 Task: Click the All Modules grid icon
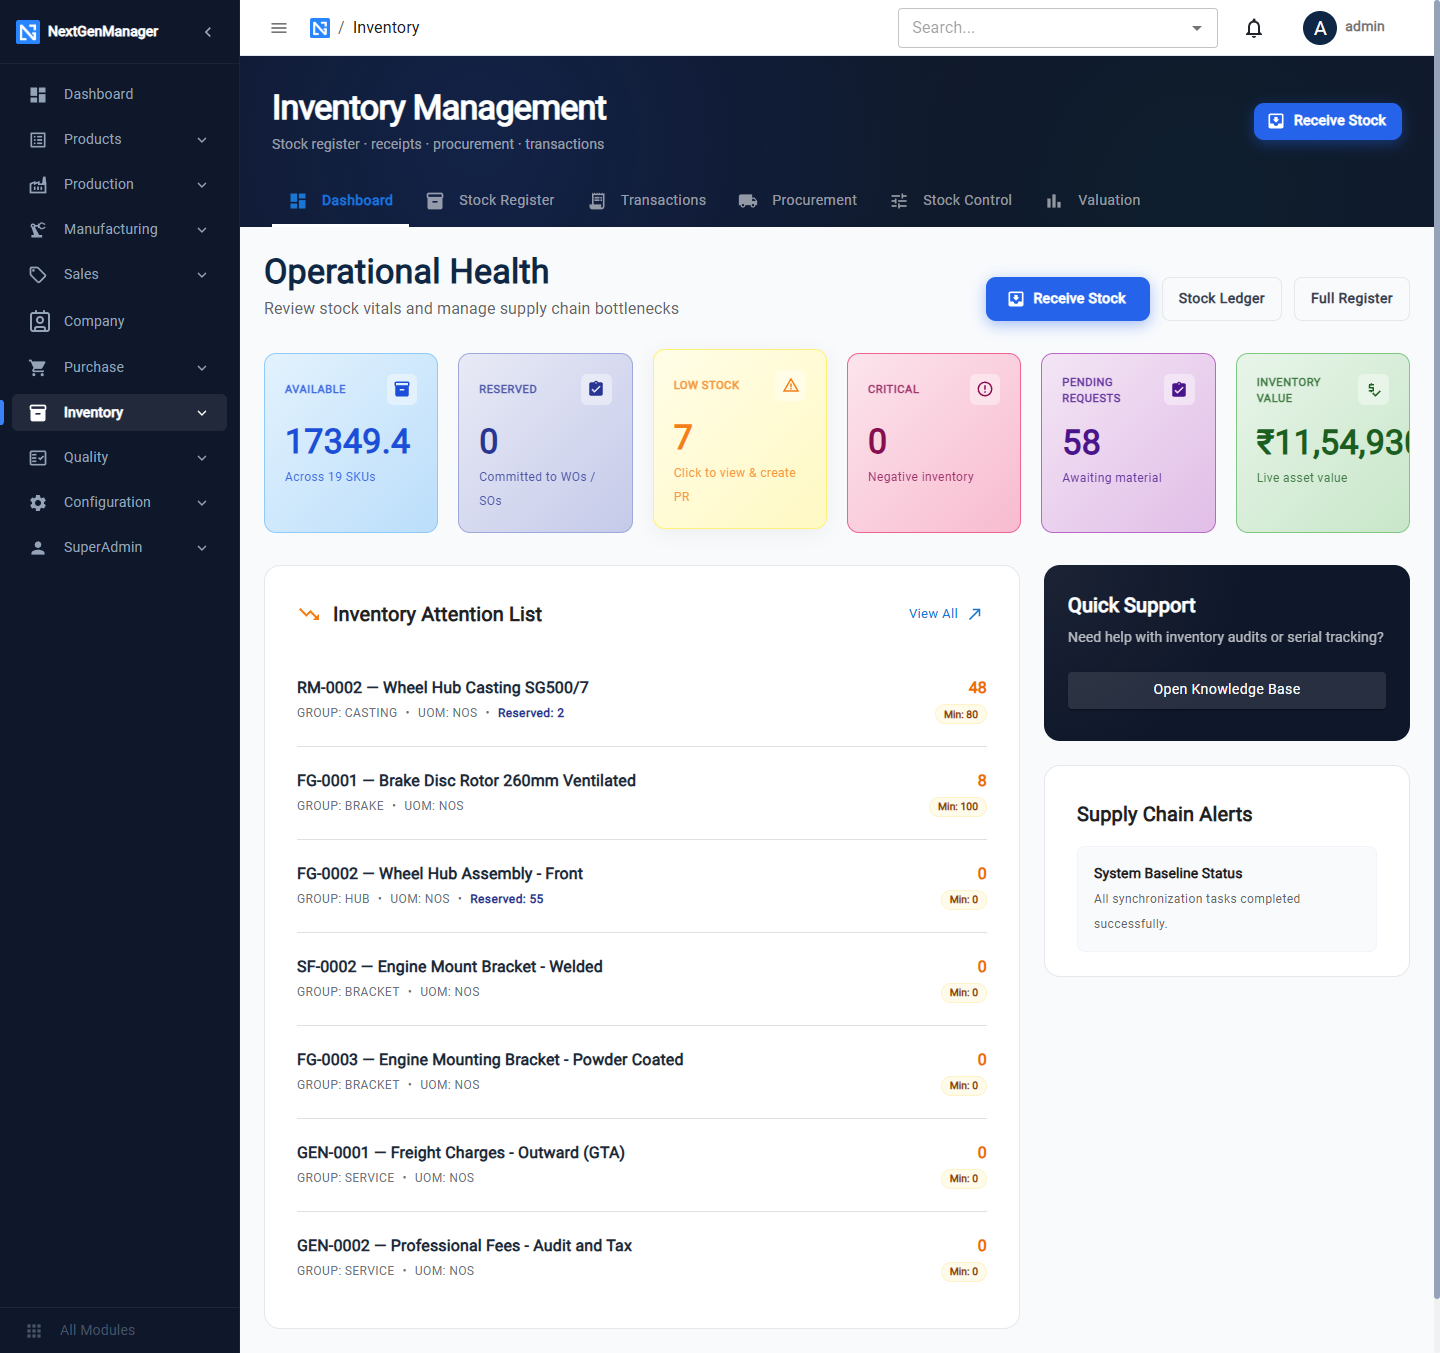34,1330
